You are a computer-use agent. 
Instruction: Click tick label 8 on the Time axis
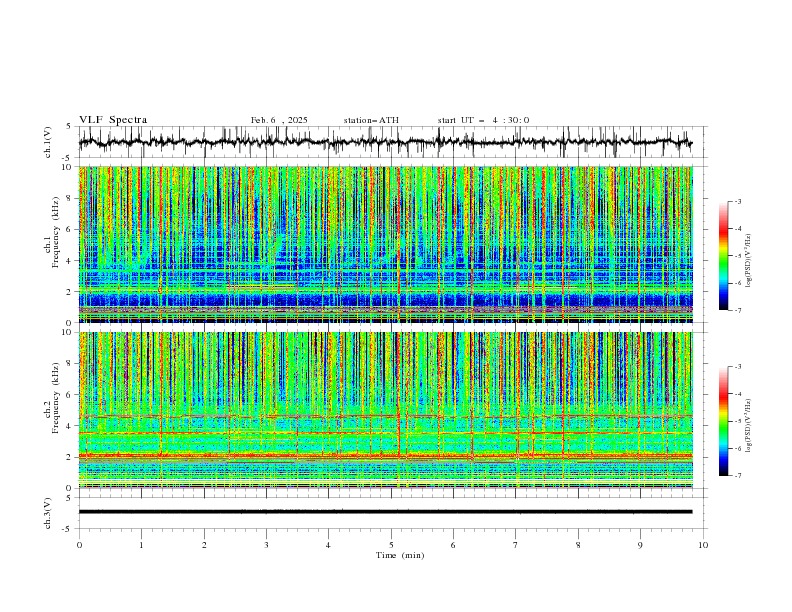[578, 545]
